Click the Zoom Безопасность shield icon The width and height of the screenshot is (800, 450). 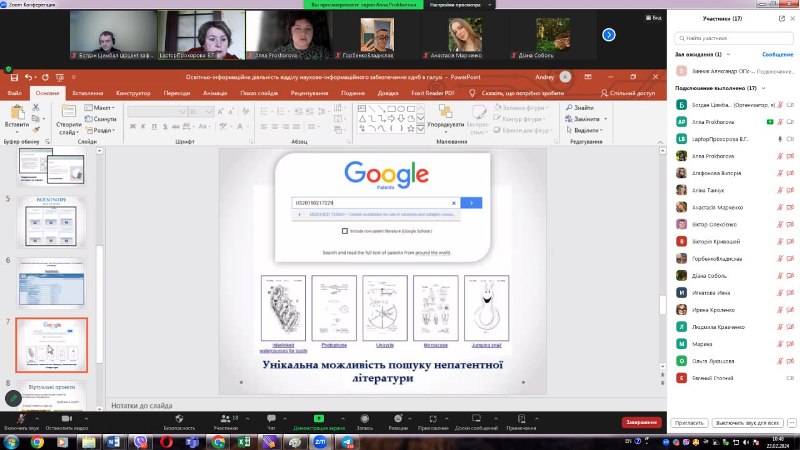(x=179, y=418)
